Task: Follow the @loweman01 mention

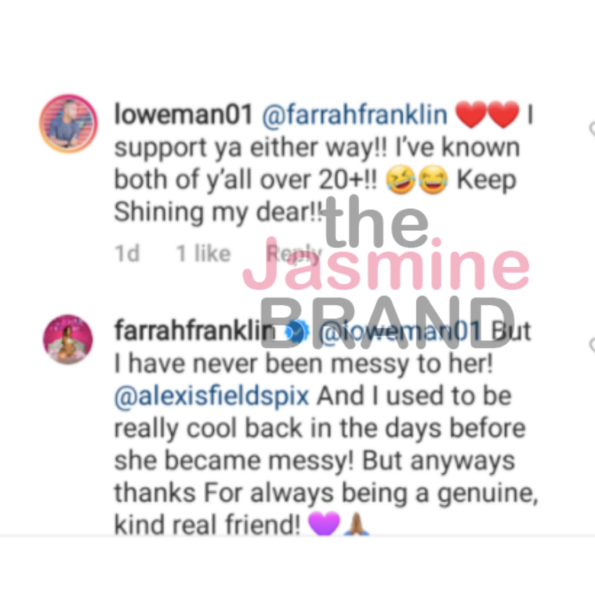Action: (x=399, y=331)
